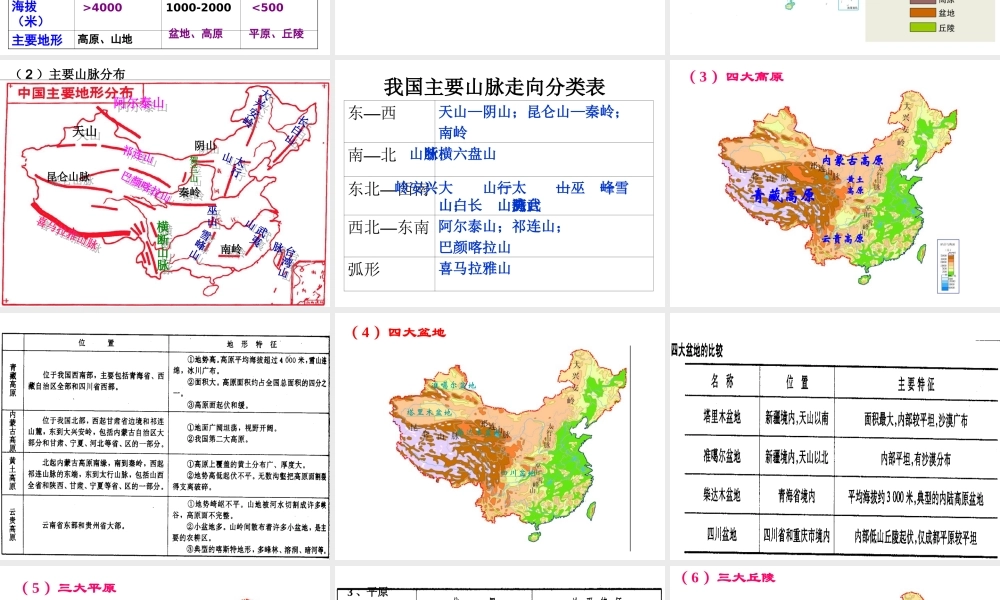
Task: Select the <500 altitude cell
Action: tap(268, 8)
